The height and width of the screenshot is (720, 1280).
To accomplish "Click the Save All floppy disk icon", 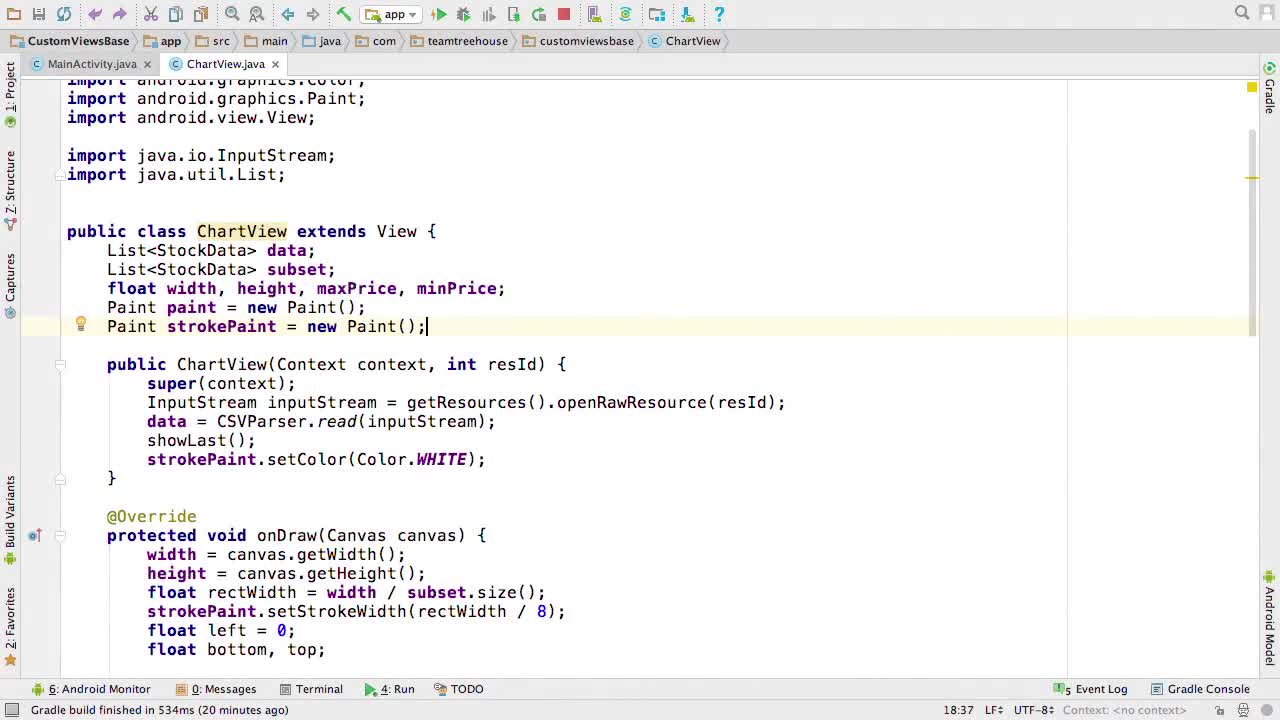I will coord(39,14).
